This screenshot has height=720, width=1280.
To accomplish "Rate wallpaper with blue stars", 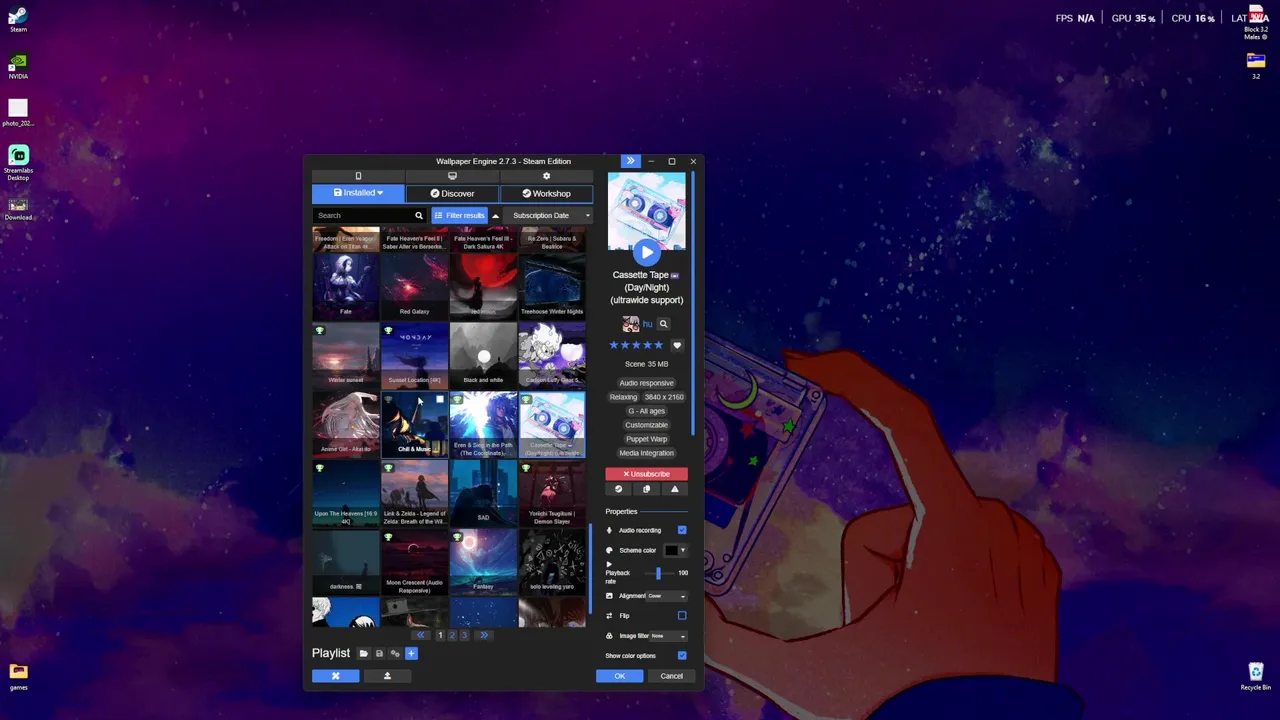I will [x=636, y=345].
